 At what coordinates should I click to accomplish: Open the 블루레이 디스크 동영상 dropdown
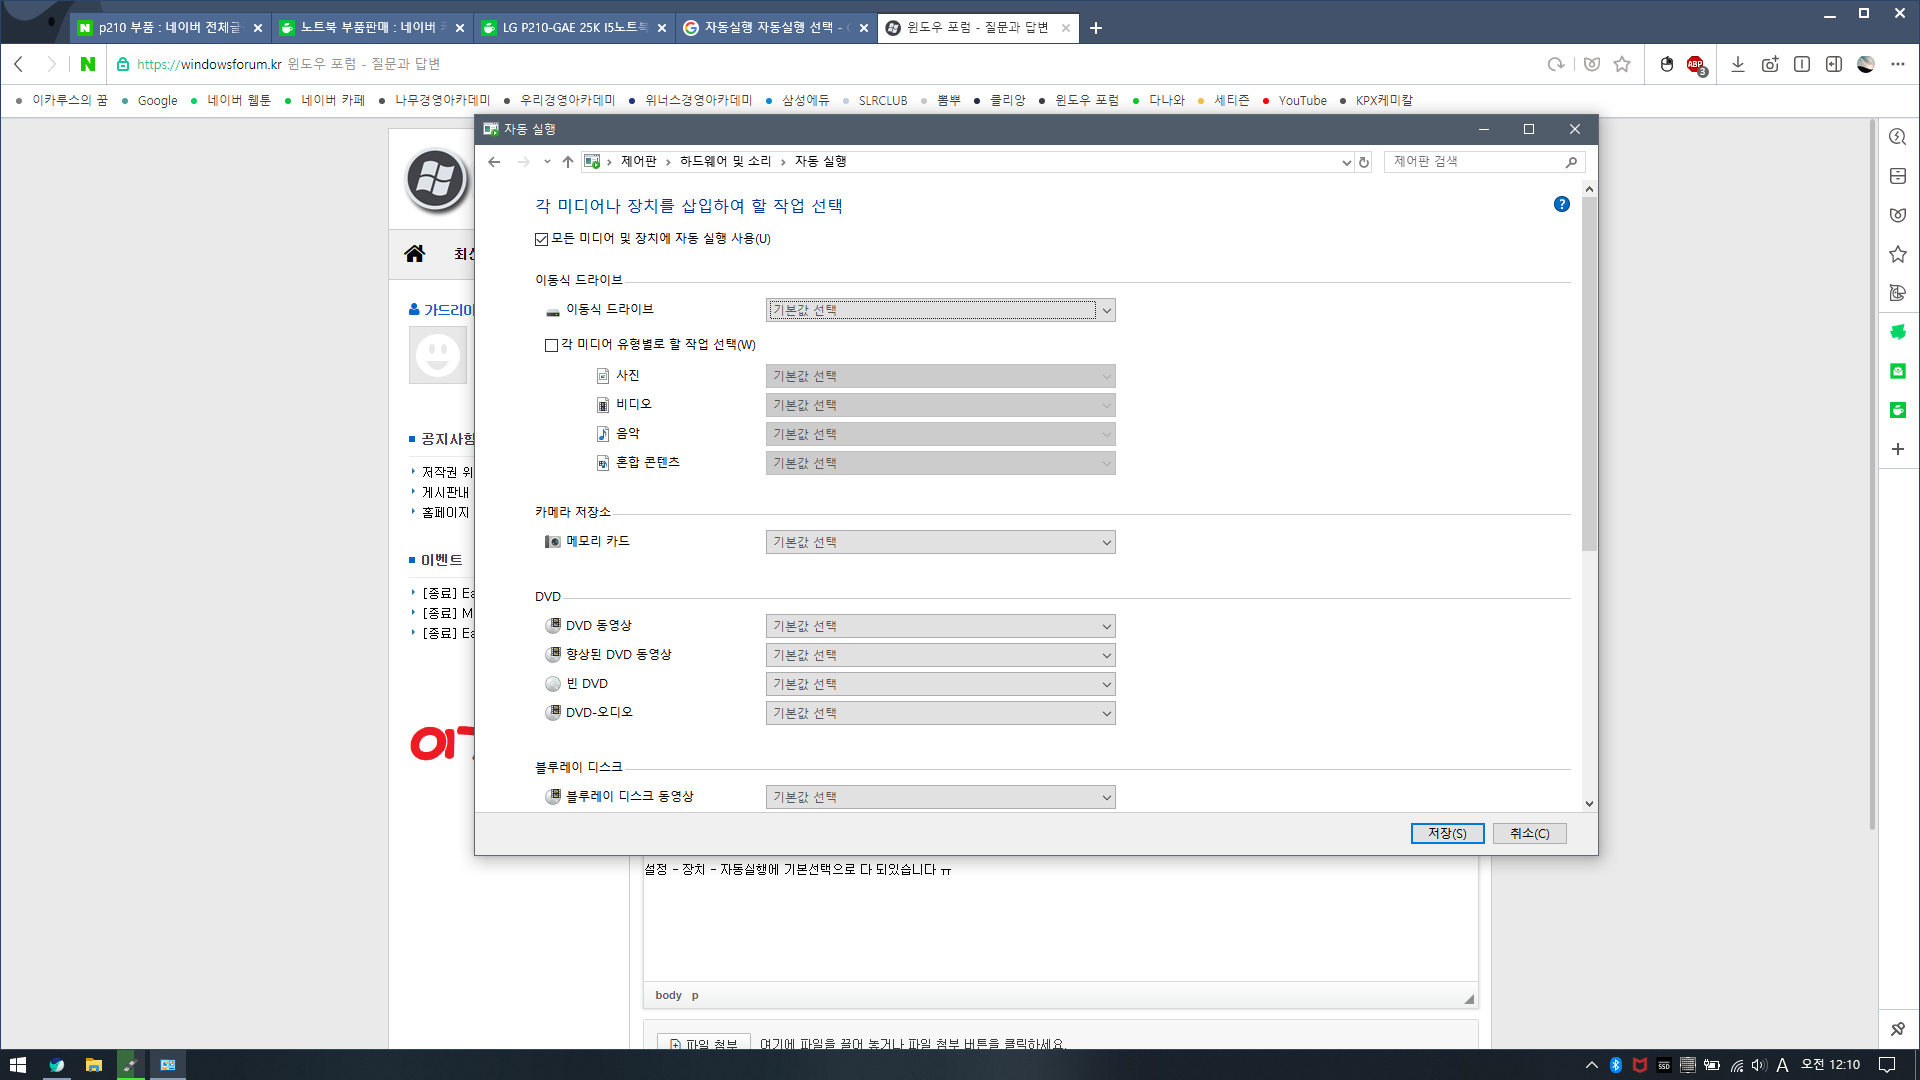tap(940, 797)
